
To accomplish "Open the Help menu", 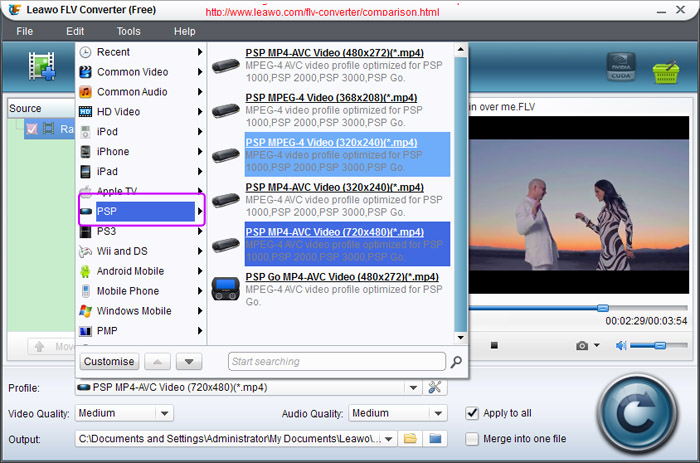I will 184,31.
